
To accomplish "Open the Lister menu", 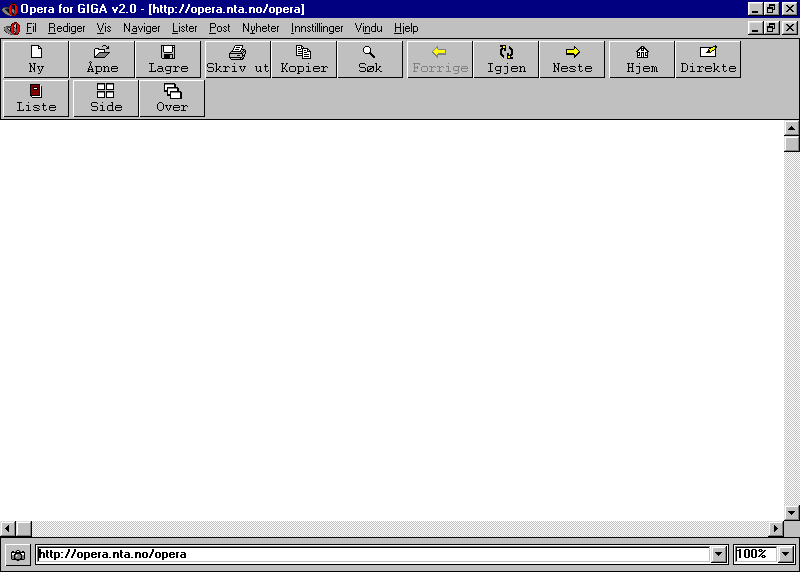I will pos(184,28).
